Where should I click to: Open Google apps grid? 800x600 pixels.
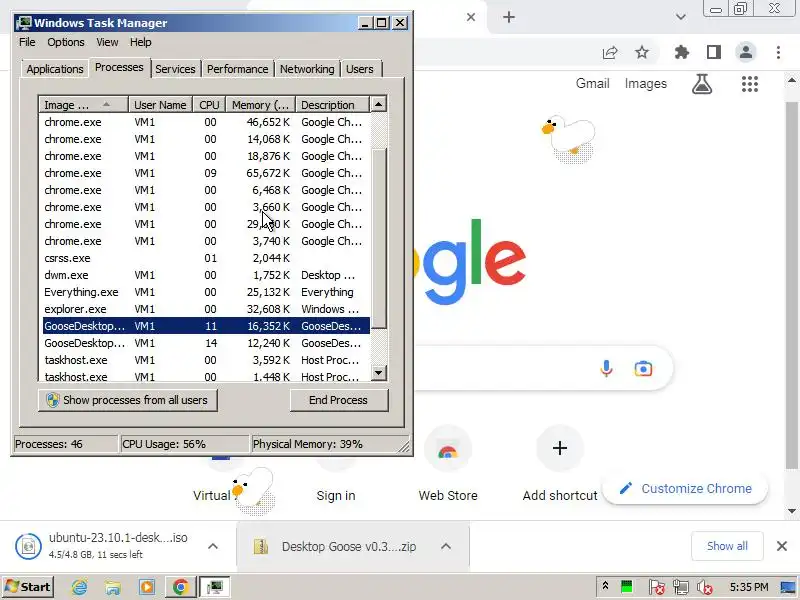point(749,84)
